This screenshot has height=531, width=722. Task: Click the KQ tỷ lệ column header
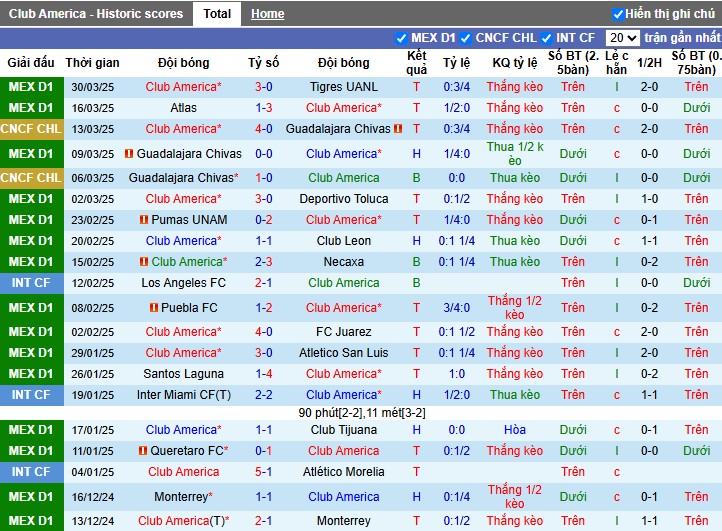[515, 63]
